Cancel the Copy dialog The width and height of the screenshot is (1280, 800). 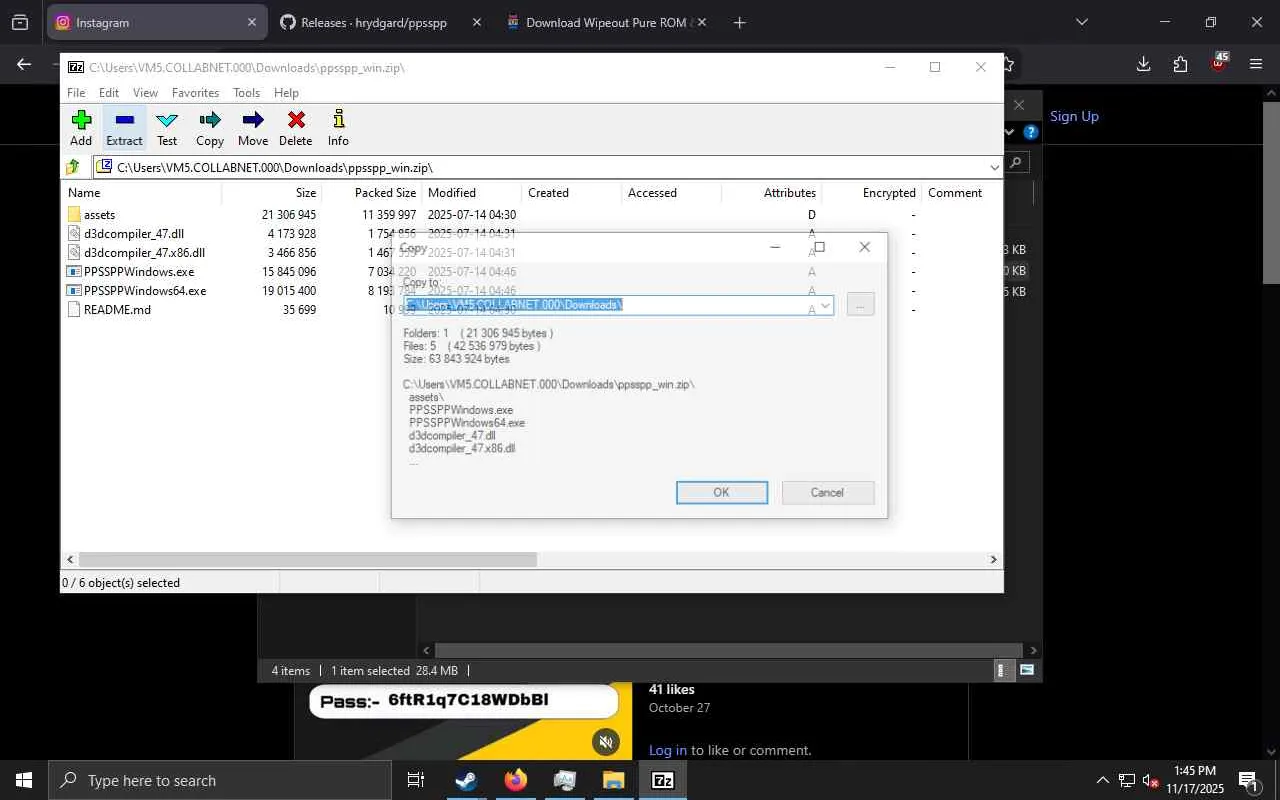pos(827,492)
